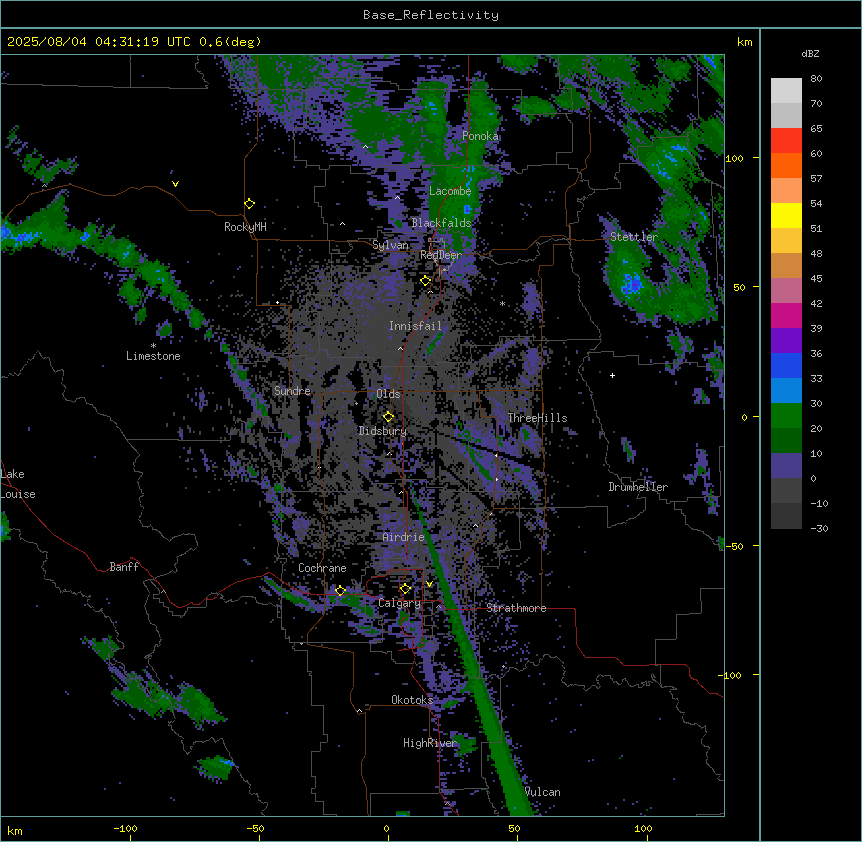862x842 pixels.
Task: Click the Ponoka label
Action: point(480,136)
